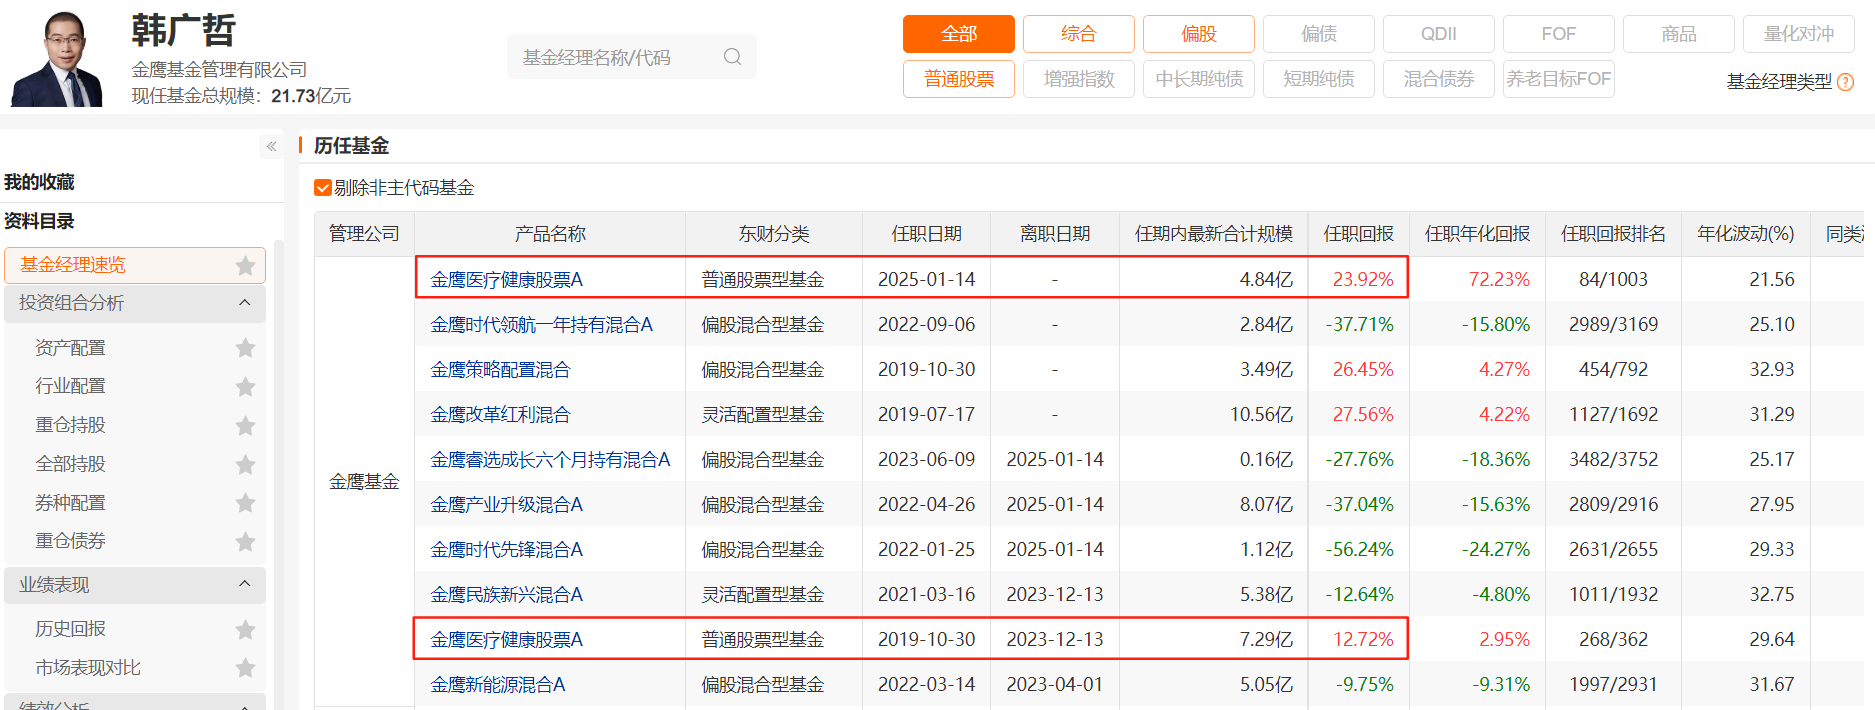
Task: Select the 全部 category tab
Action: [x=958, y=34]
